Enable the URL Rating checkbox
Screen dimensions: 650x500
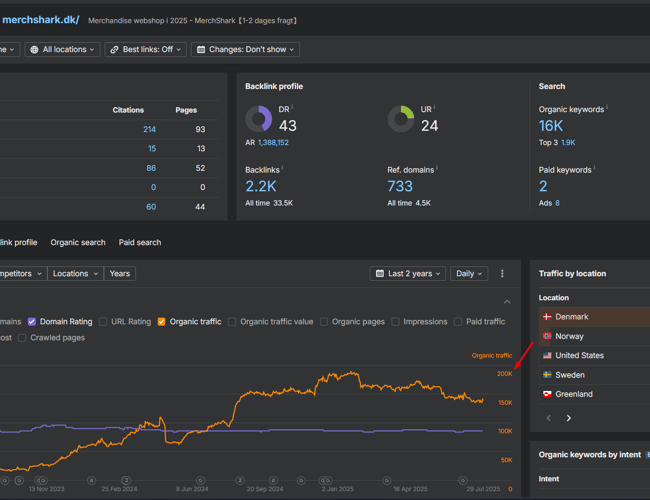(x=103, y=322)
